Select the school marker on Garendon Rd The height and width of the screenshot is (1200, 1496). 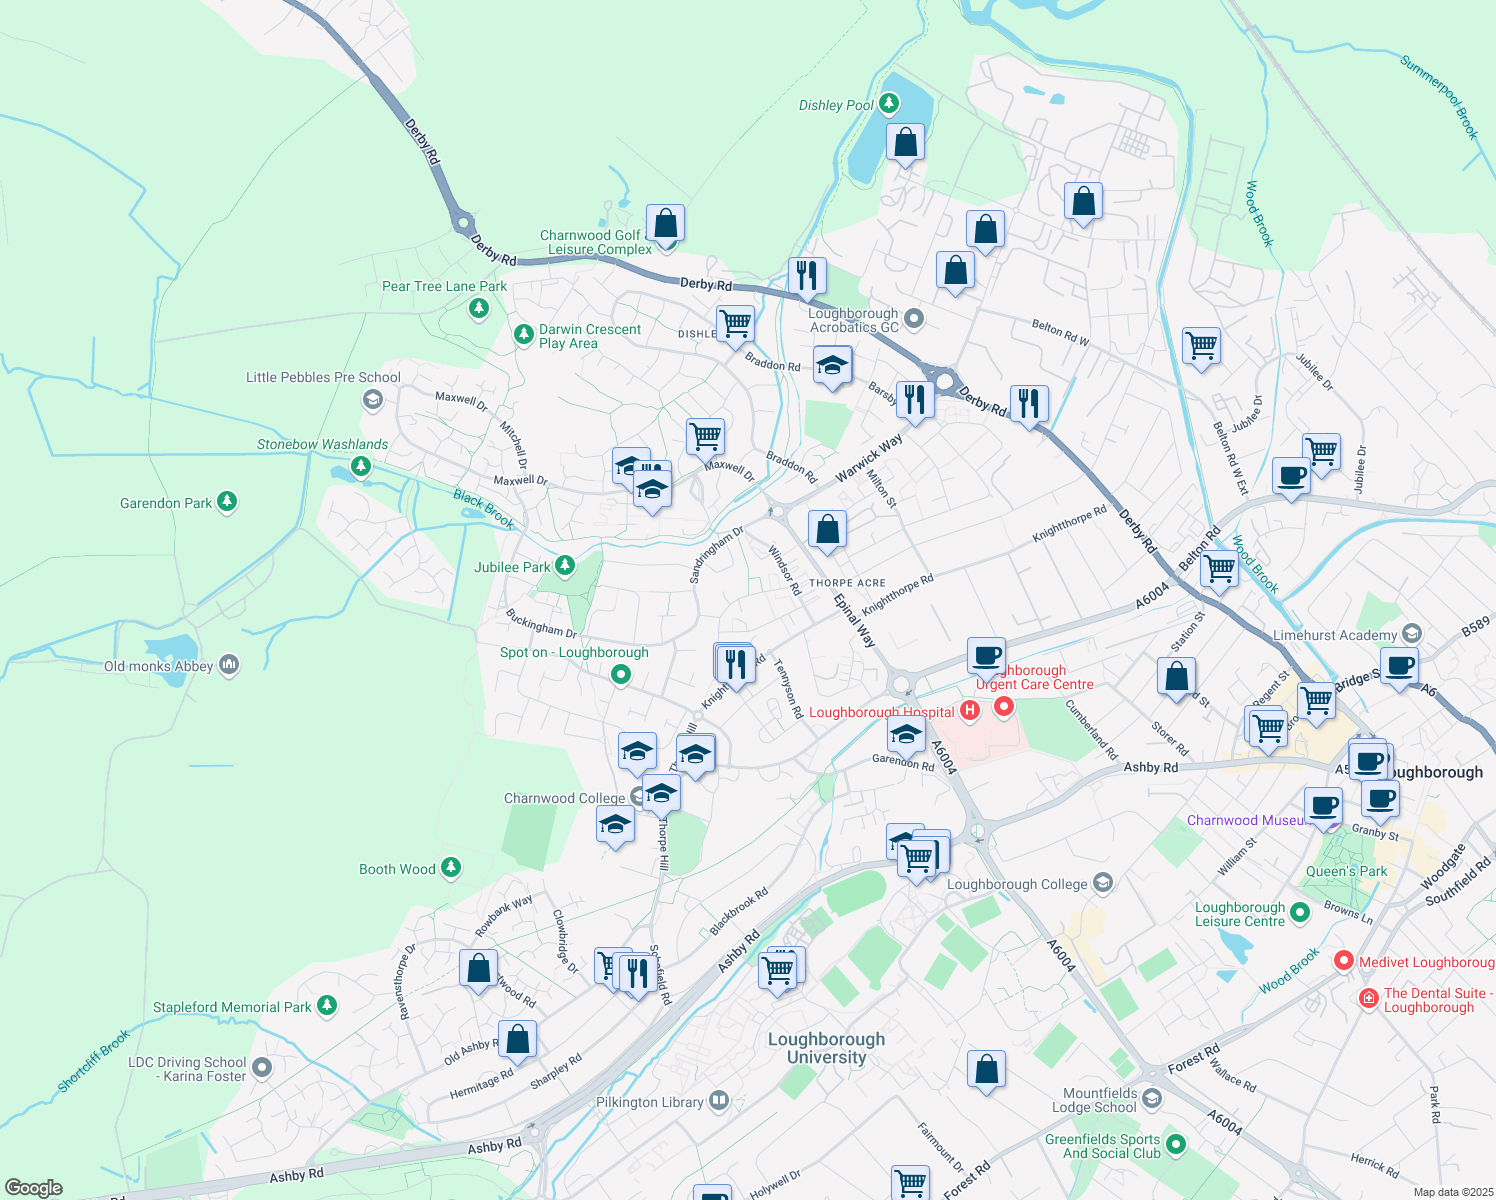click(x=905, y=737)
